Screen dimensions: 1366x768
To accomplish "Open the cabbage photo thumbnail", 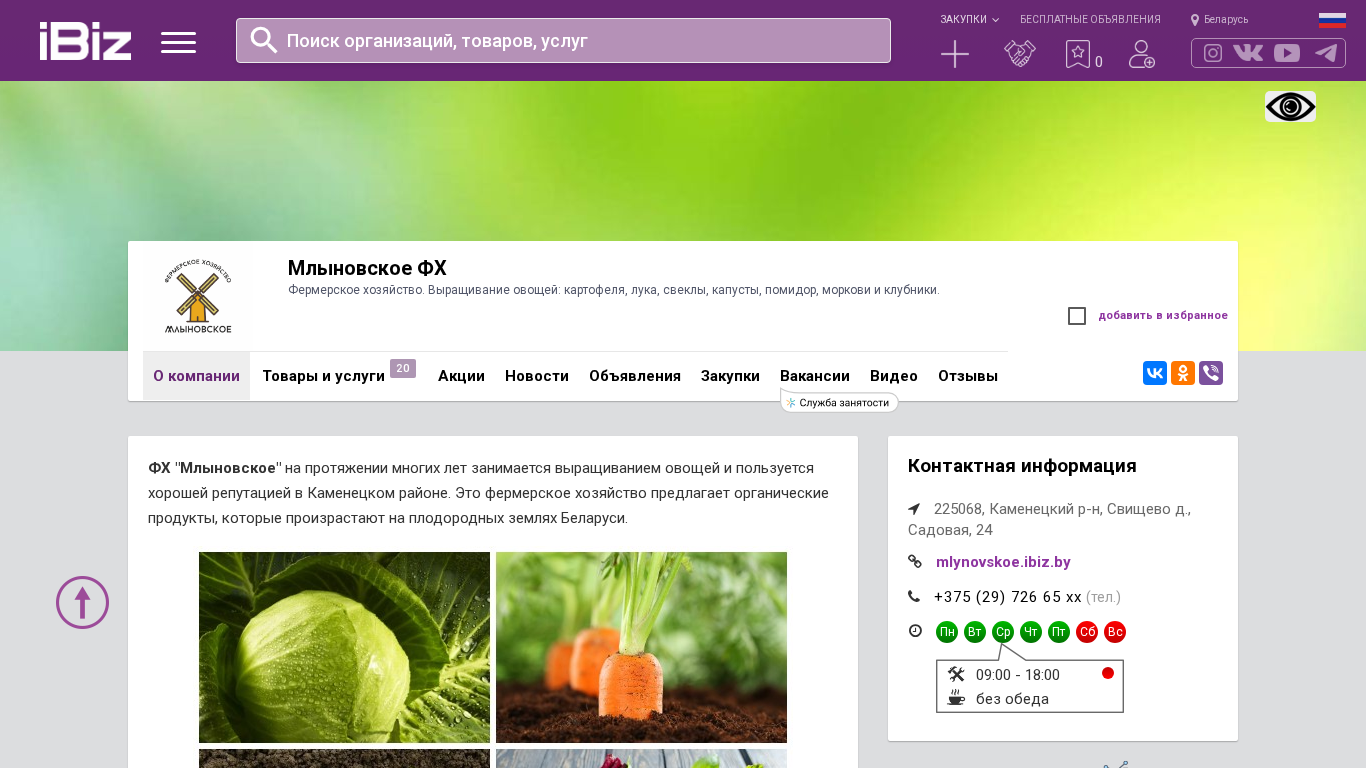I will click(x=344, y=647).
